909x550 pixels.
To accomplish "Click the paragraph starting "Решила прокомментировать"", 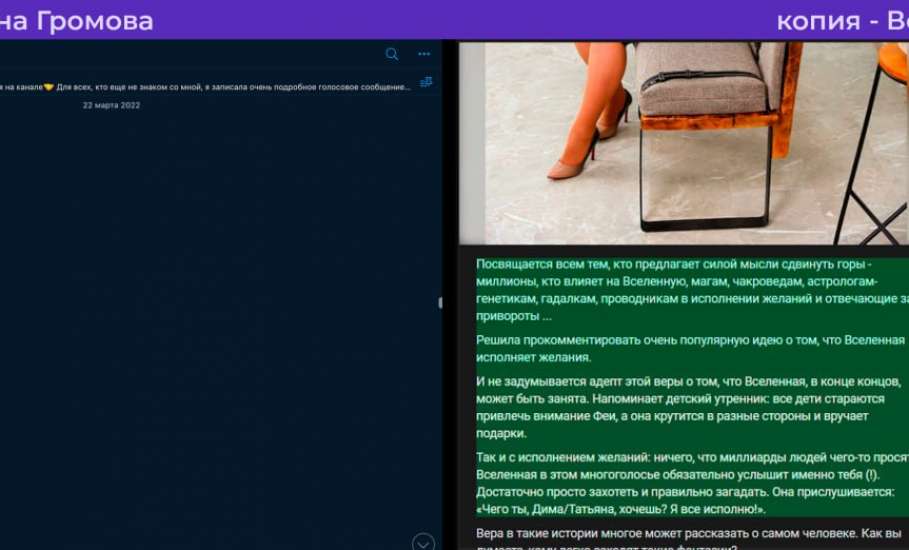I will (x=690, y=349).
